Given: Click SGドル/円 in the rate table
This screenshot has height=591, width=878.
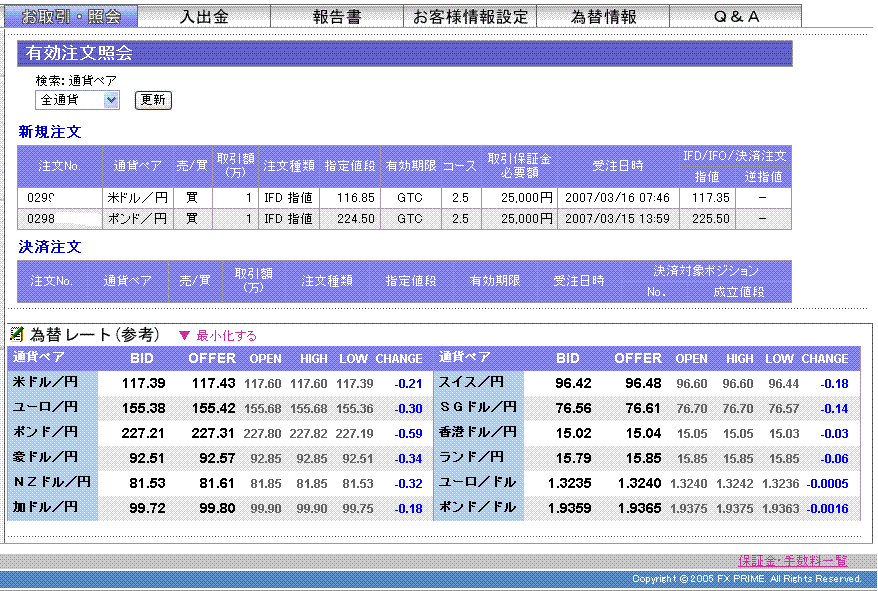Looking at the screenshot, I should [x=478, y=407].
